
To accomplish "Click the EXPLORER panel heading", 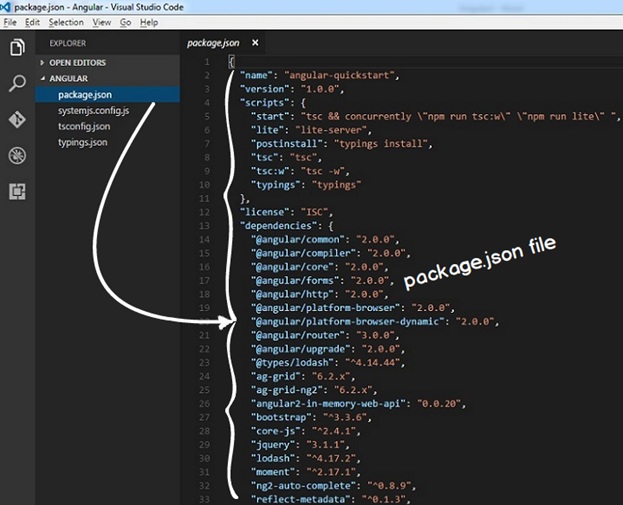I will point(68,43).
